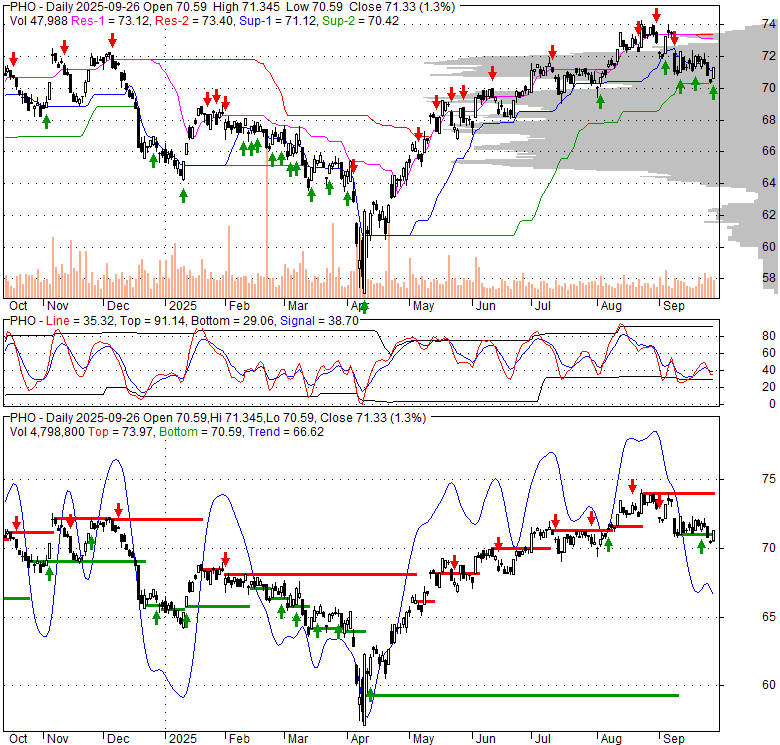Click the Signal = 38.70 oscillator legend
Image resolution: width=780 pixels, height=745 pixels.
point(319,321)
